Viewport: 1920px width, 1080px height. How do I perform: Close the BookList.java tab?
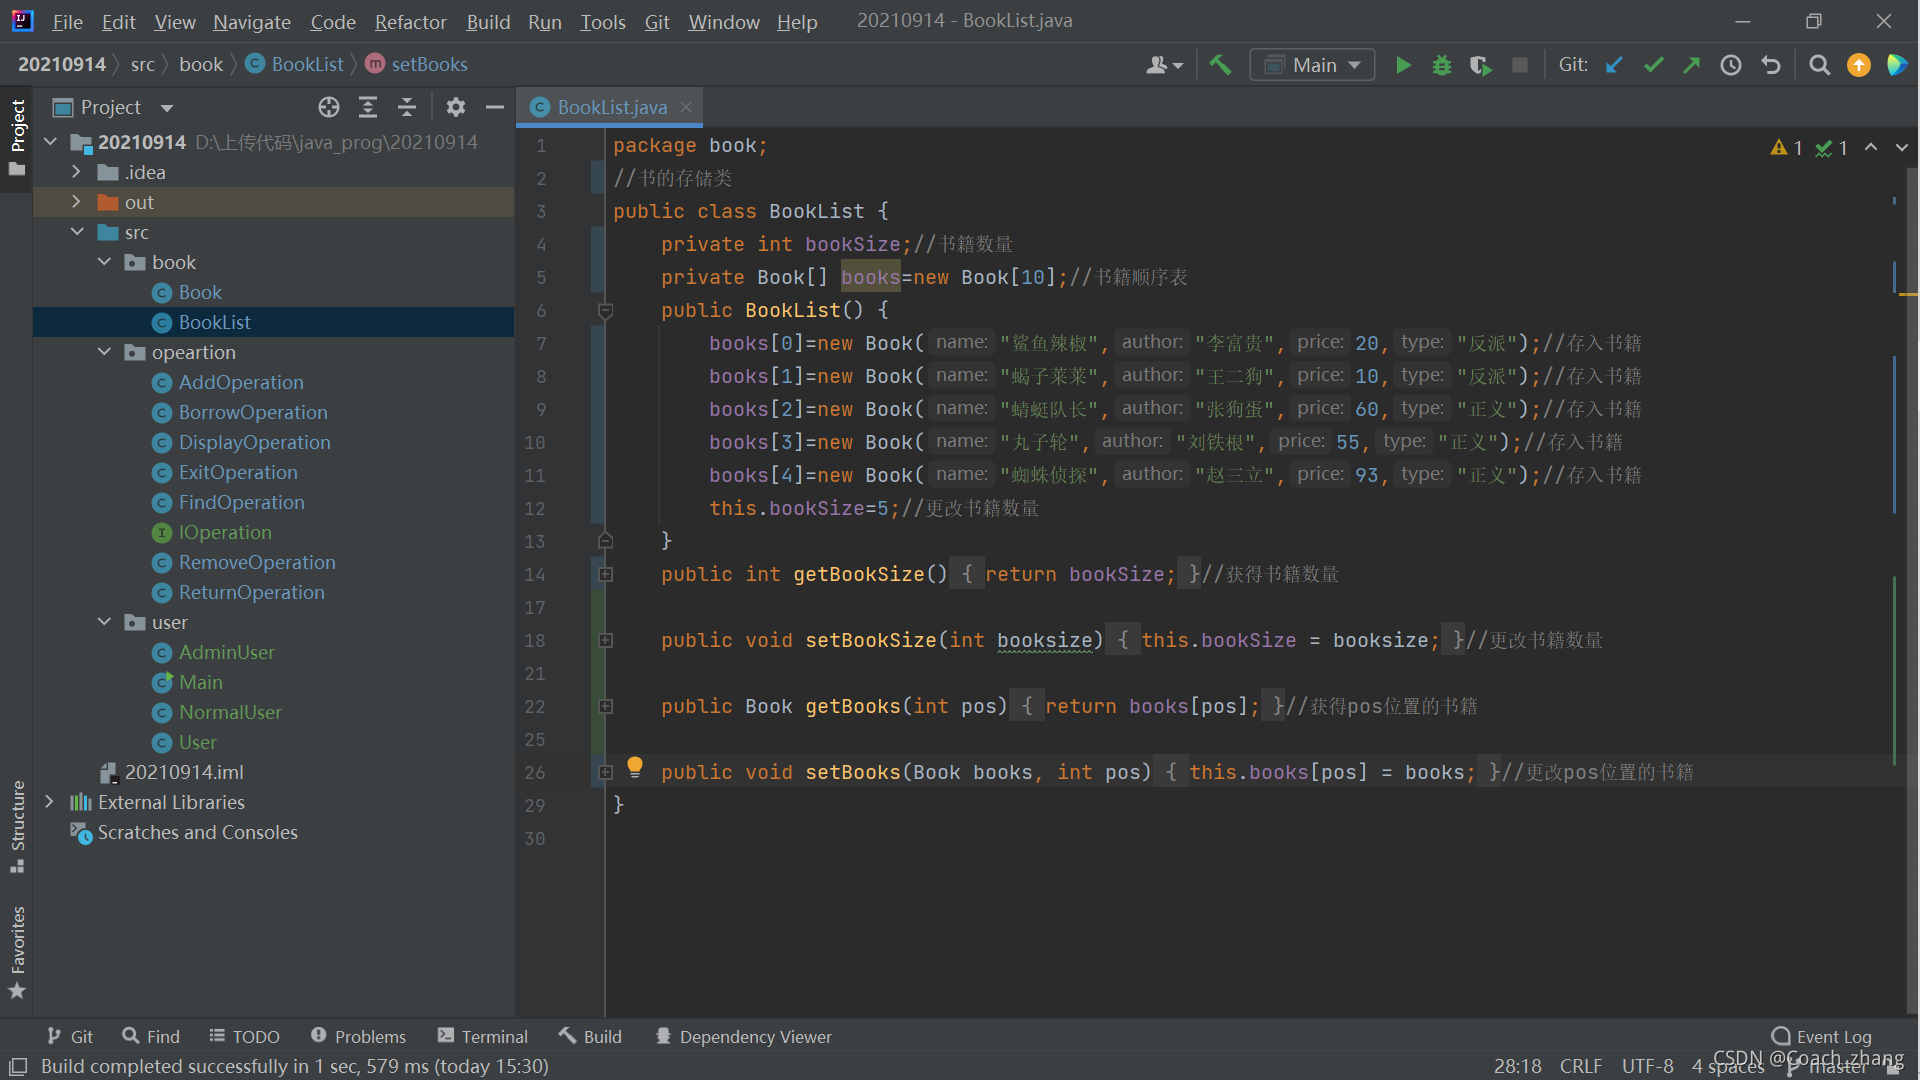[x=686, y=107]
